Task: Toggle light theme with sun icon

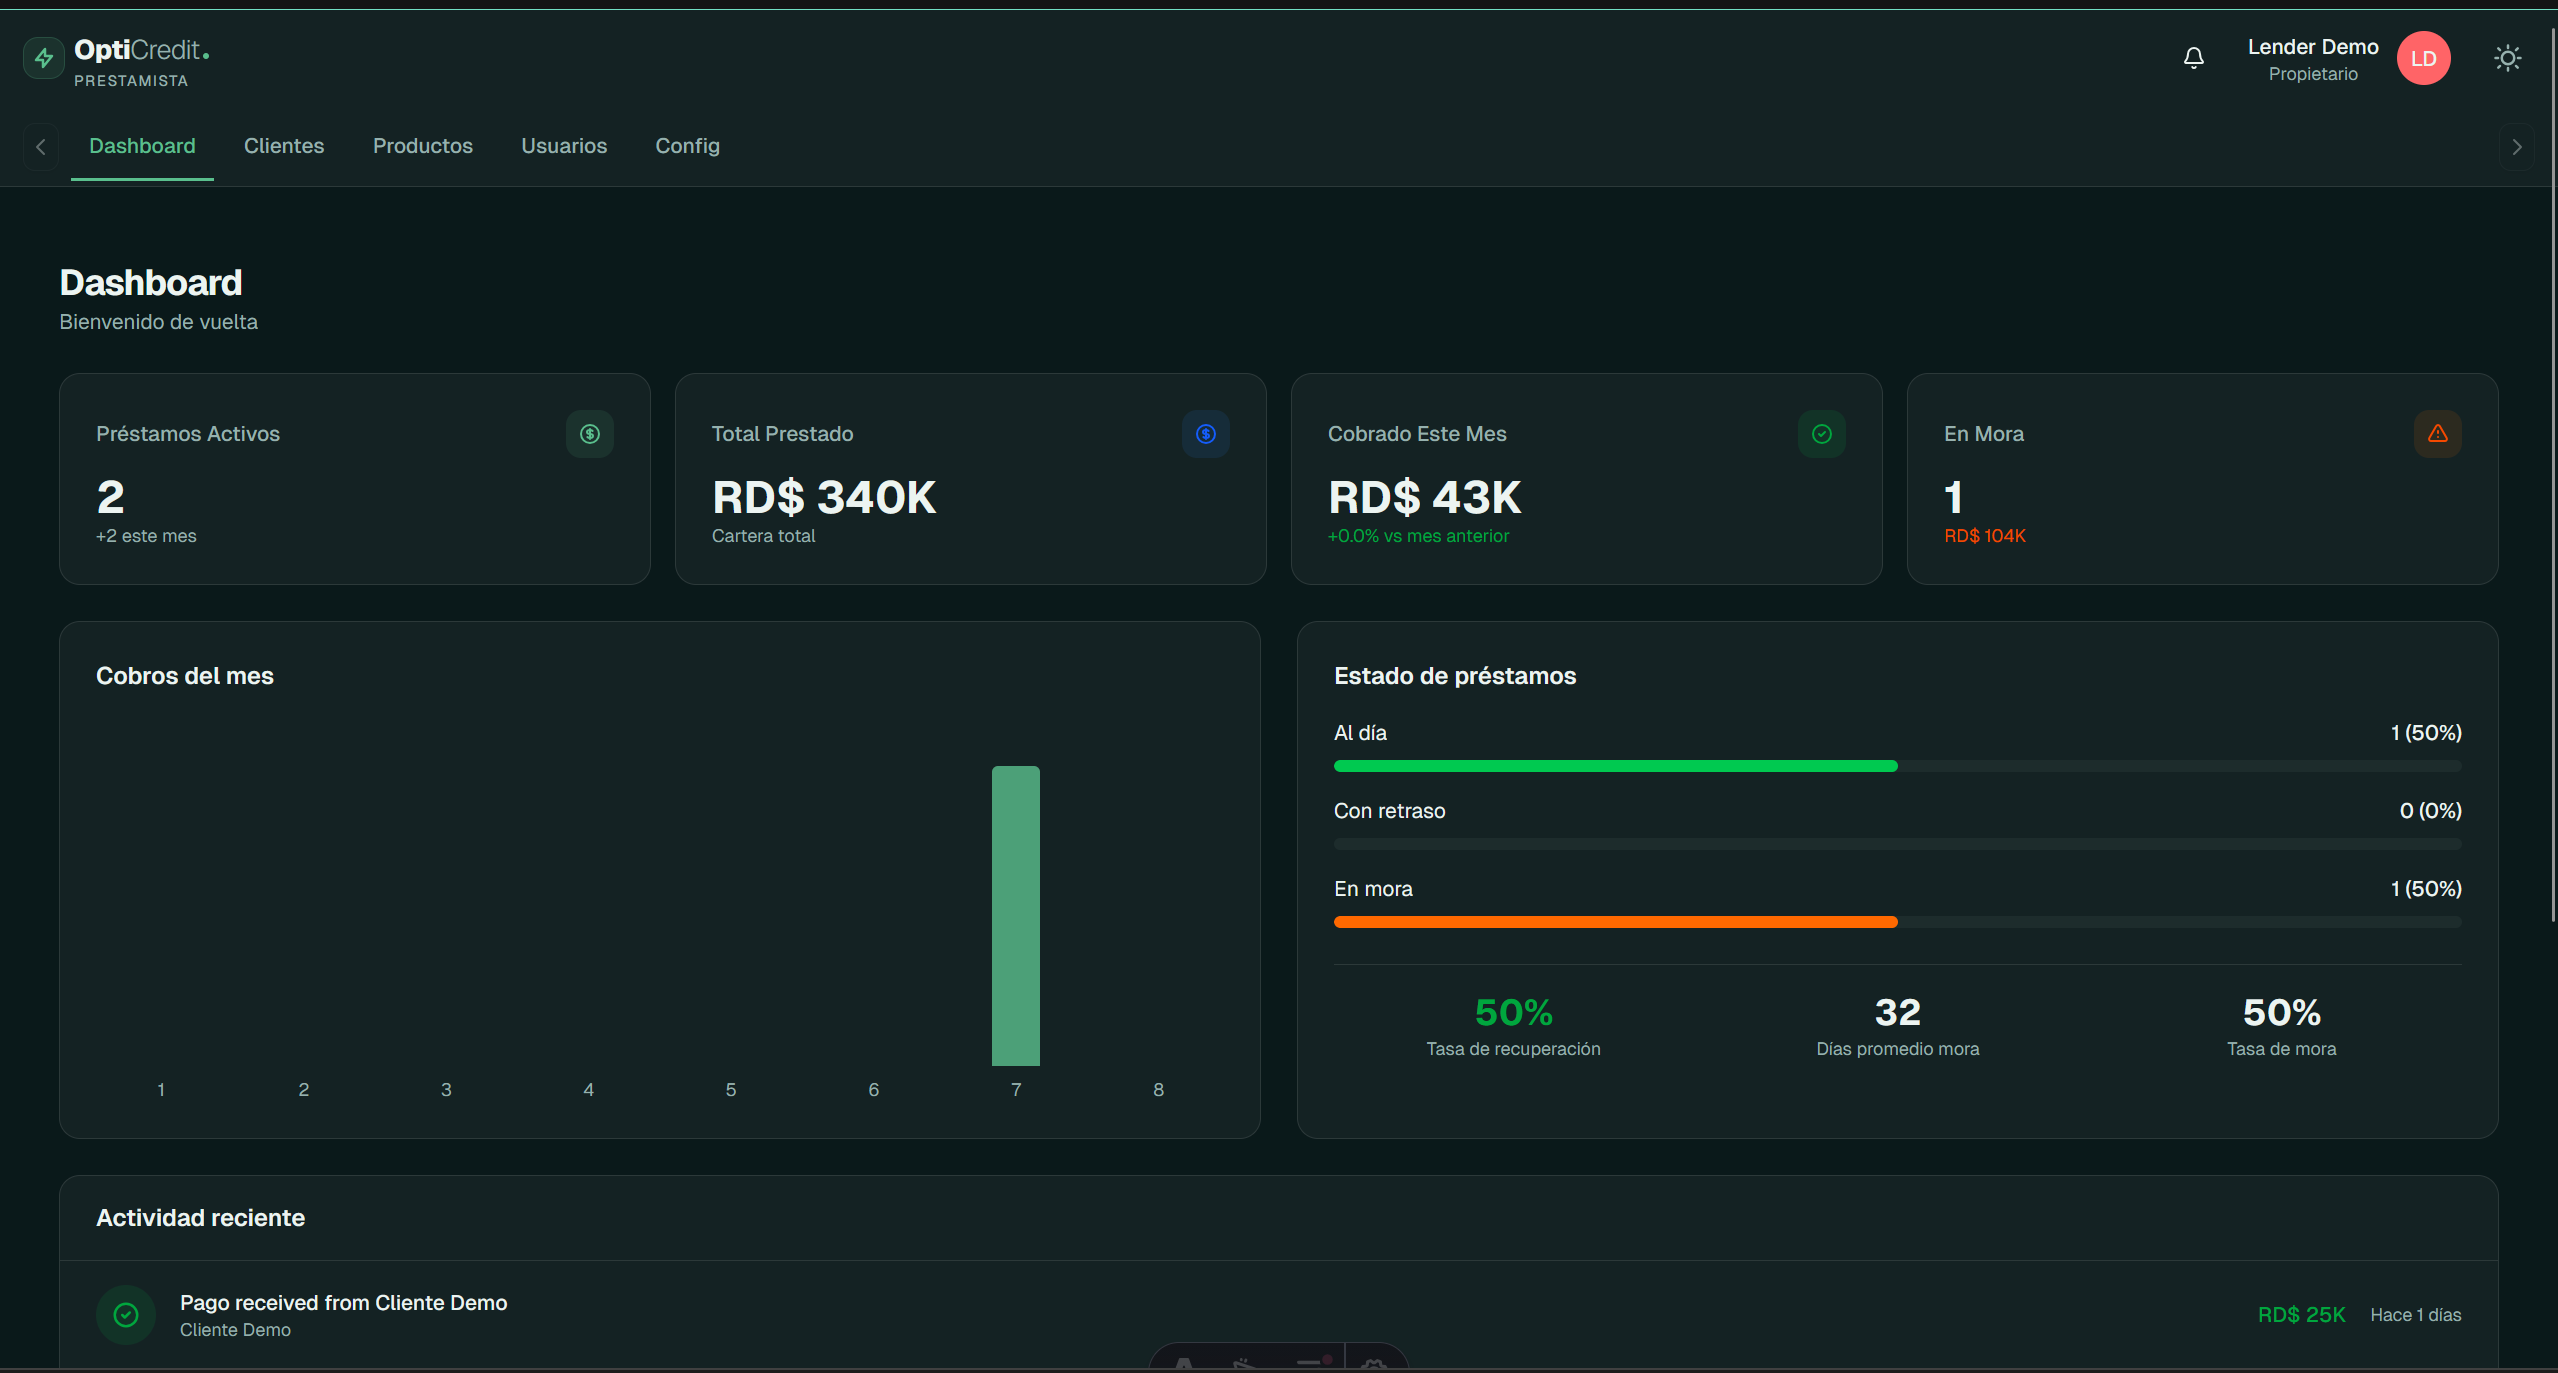Action: click(2507, 59)
